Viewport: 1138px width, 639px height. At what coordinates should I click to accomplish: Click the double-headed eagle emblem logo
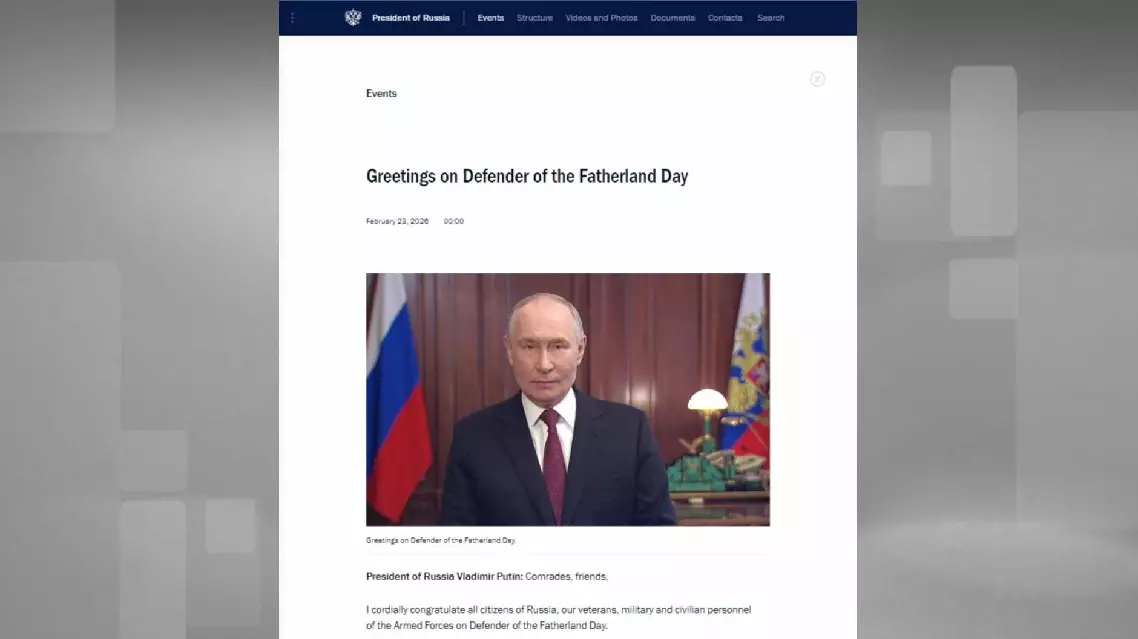[352, 18]
